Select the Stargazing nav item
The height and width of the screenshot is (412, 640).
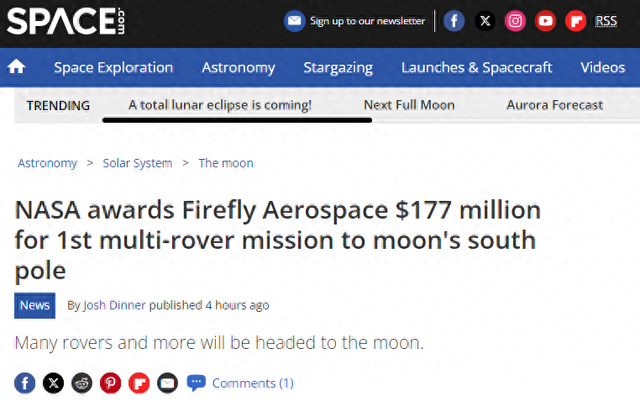click(338, 67)
